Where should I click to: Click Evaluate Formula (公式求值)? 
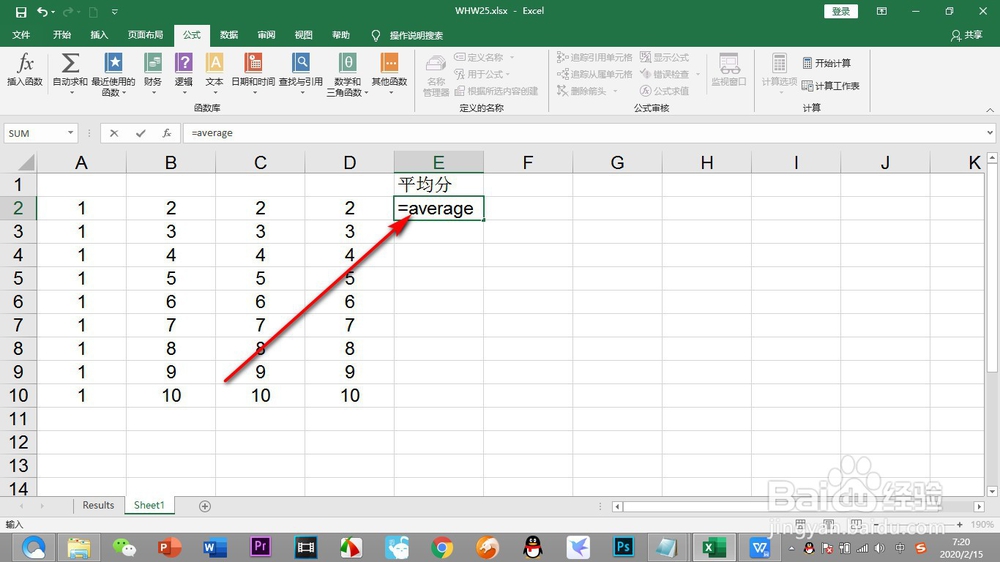tap(665, 91)
